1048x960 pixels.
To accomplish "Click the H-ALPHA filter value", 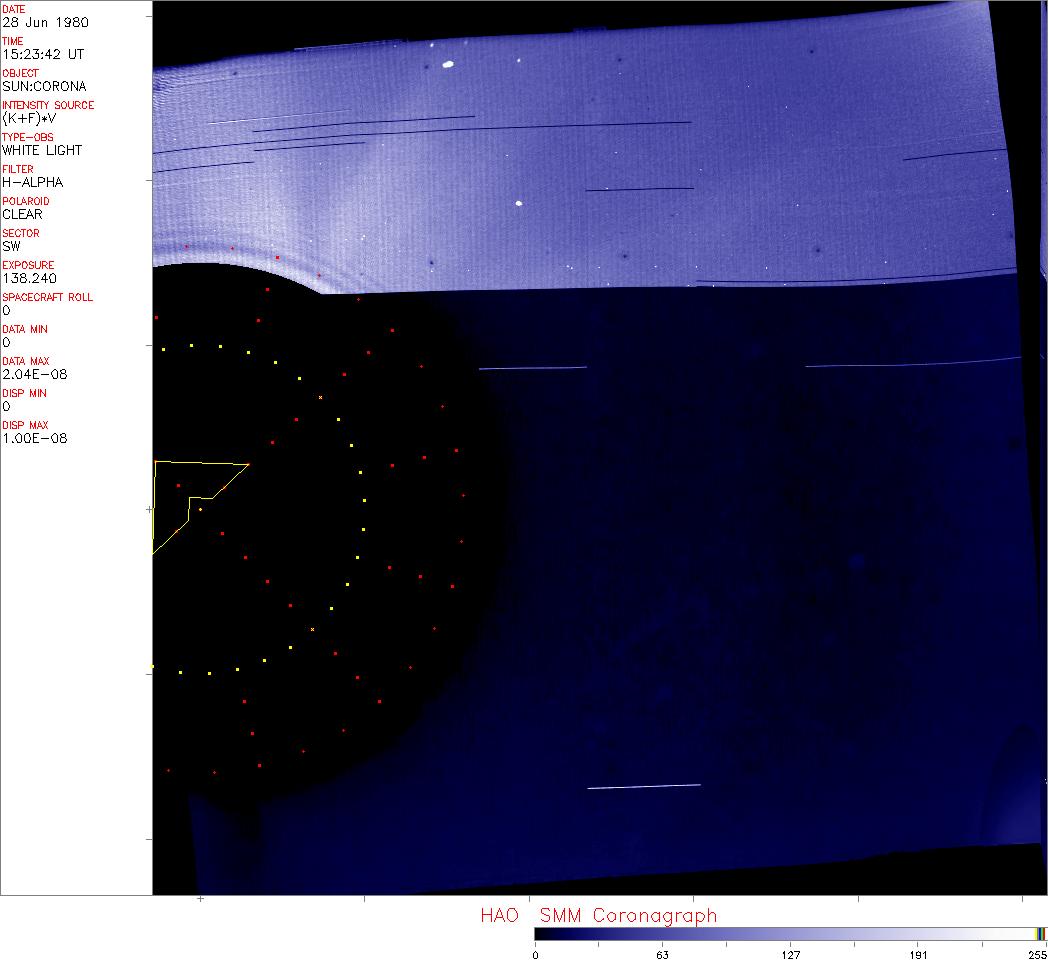I will tap(32, 182).
